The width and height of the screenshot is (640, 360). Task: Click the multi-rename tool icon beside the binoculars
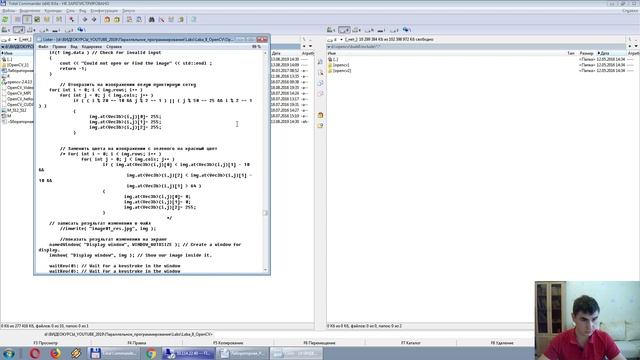click(162, 19)
